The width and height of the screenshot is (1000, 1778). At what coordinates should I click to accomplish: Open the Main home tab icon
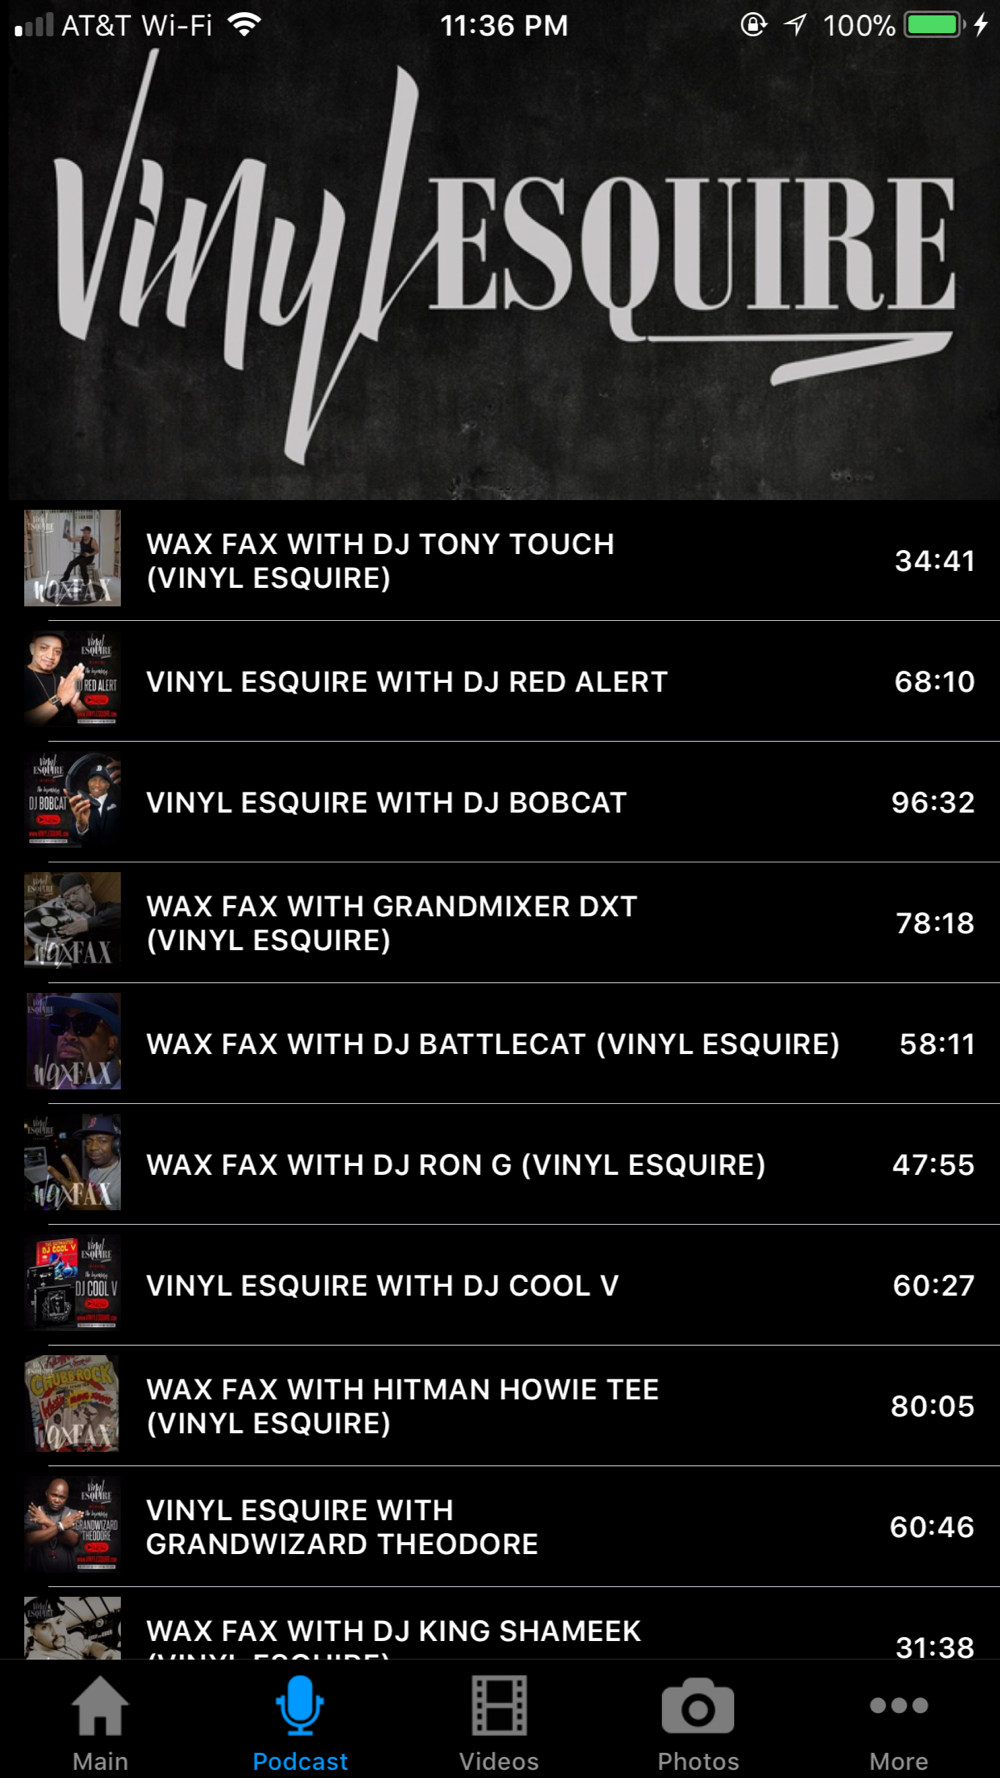tap(100, 1706)
